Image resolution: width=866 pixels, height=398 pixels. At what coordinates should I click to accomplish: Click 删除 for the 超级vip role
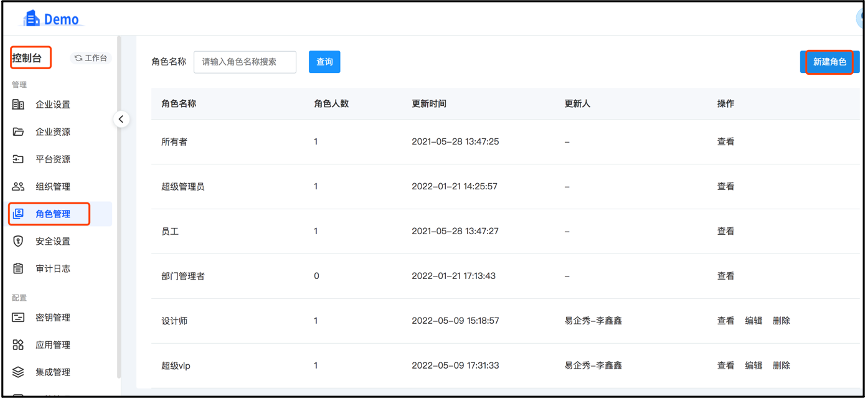[x=781, y=365]
